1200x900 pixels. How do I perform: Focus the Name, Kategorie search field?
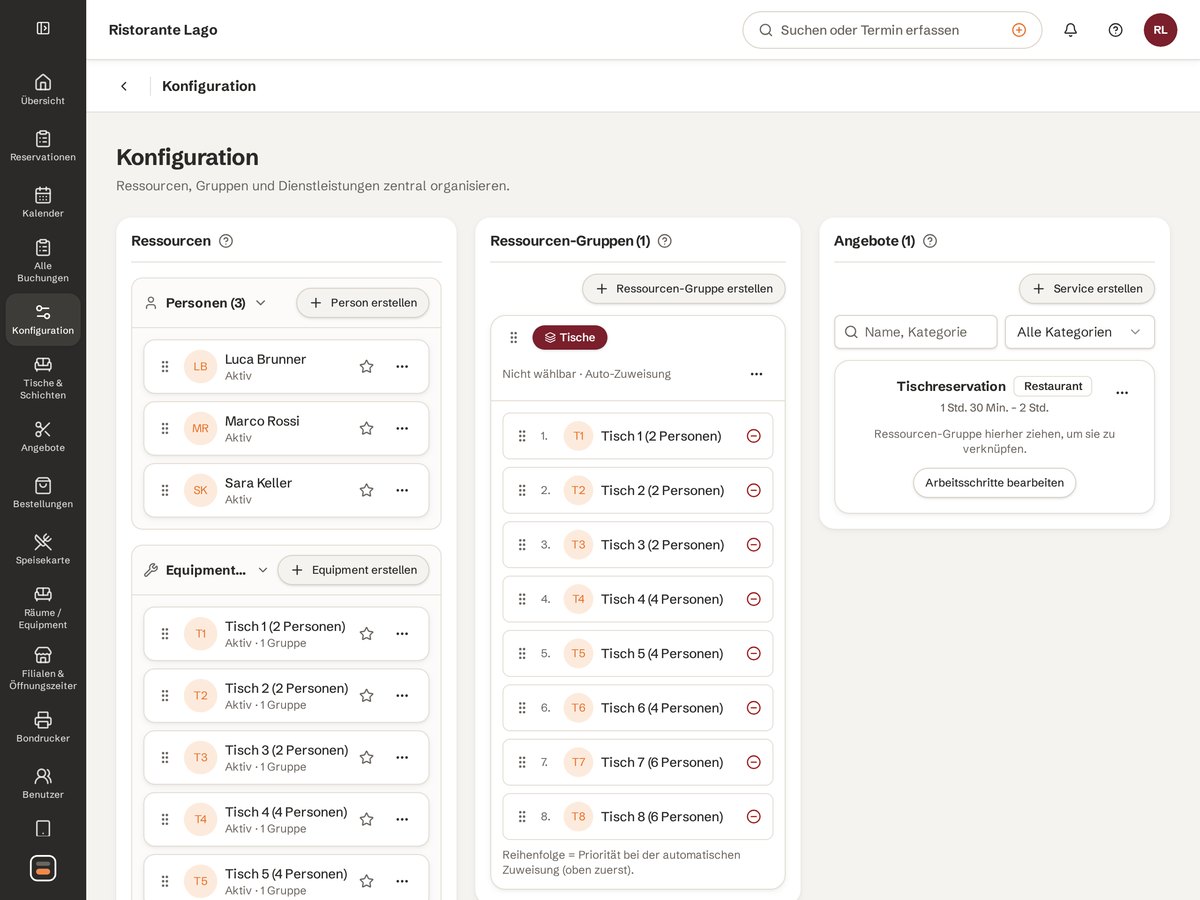pos(916,332)
